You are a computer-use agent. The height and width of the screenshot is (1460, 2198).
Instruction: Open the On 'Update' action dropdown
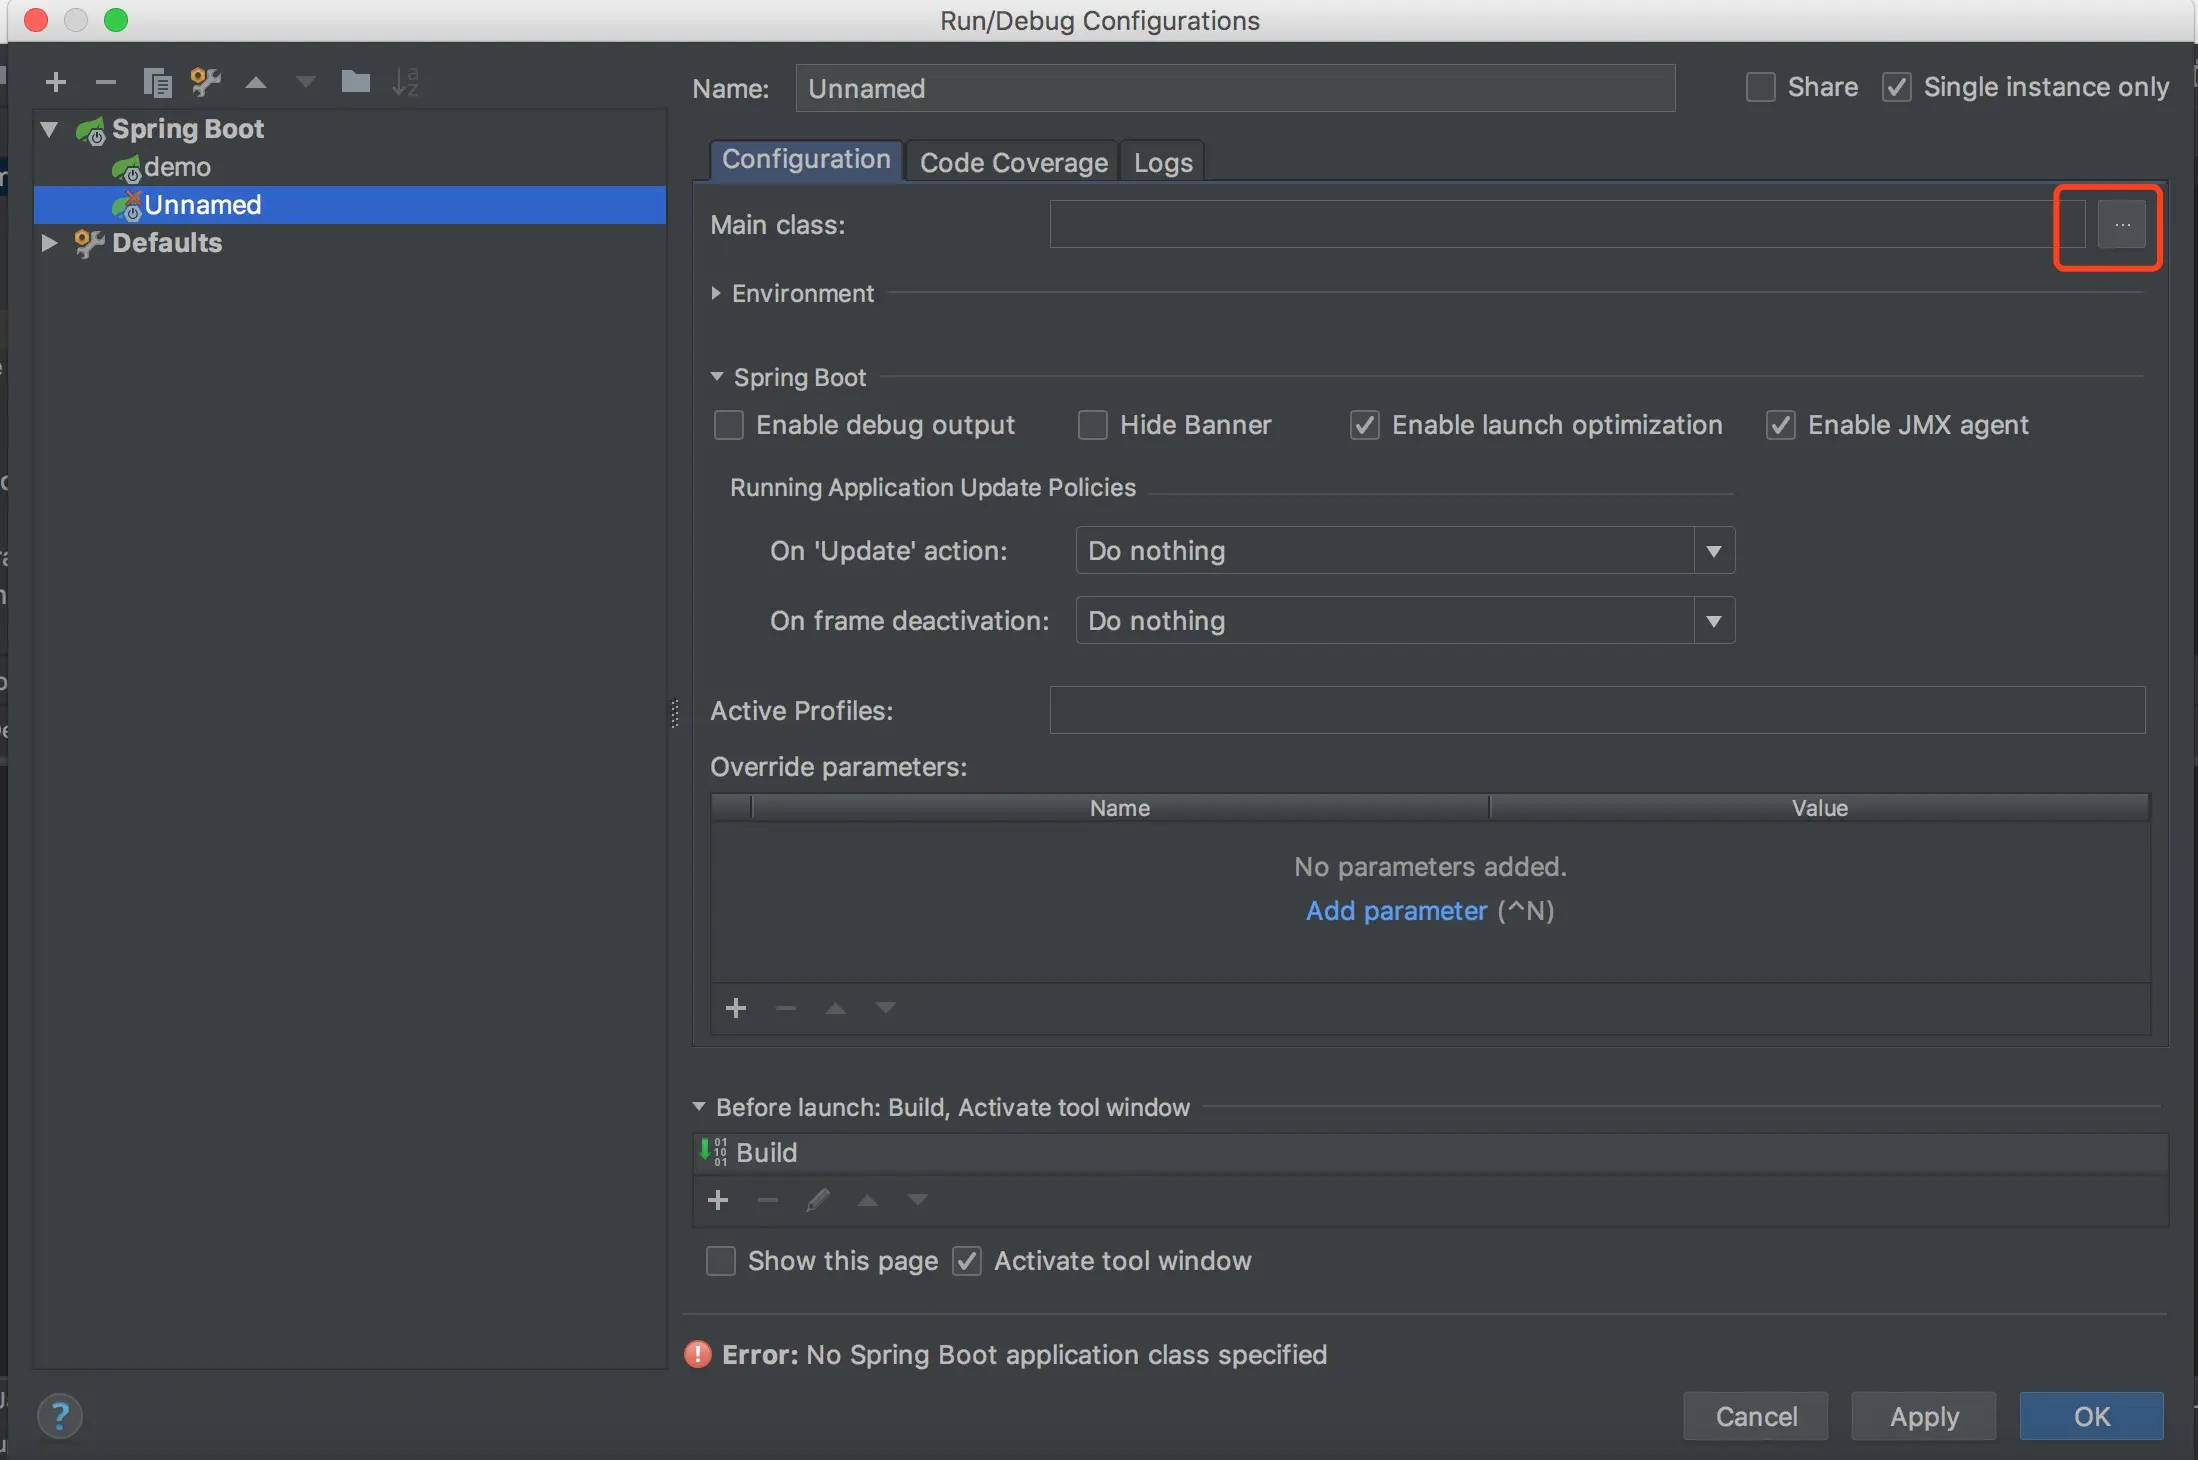(1404, 551)
